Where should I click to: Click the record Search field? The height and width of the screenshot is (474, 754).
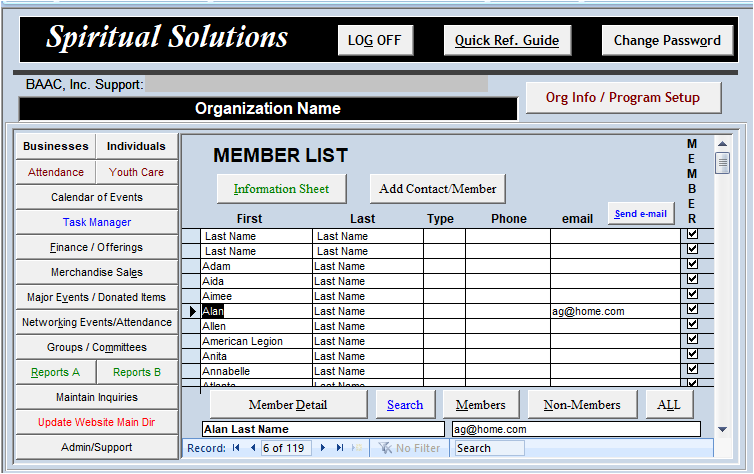coord(489,448)
